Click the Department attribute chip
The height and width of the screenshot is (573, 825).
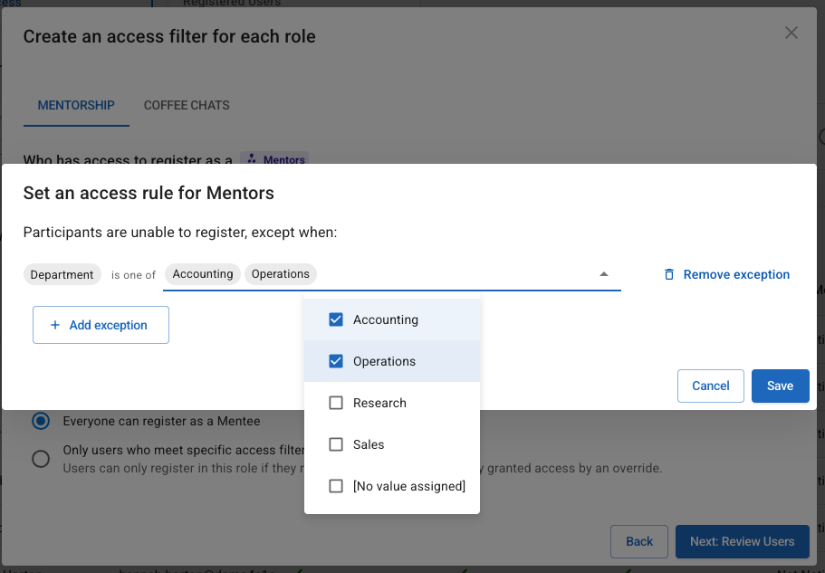(x=62, y=275)
